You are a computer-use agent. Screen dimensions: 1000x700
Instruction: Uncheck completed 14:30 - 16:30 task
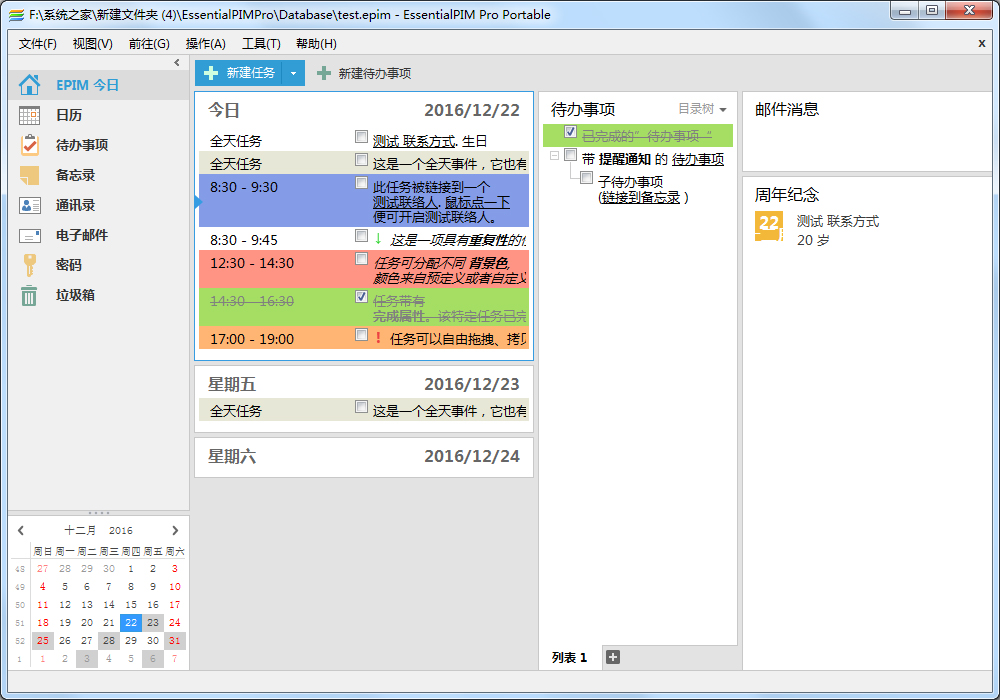tap(362, 296)
